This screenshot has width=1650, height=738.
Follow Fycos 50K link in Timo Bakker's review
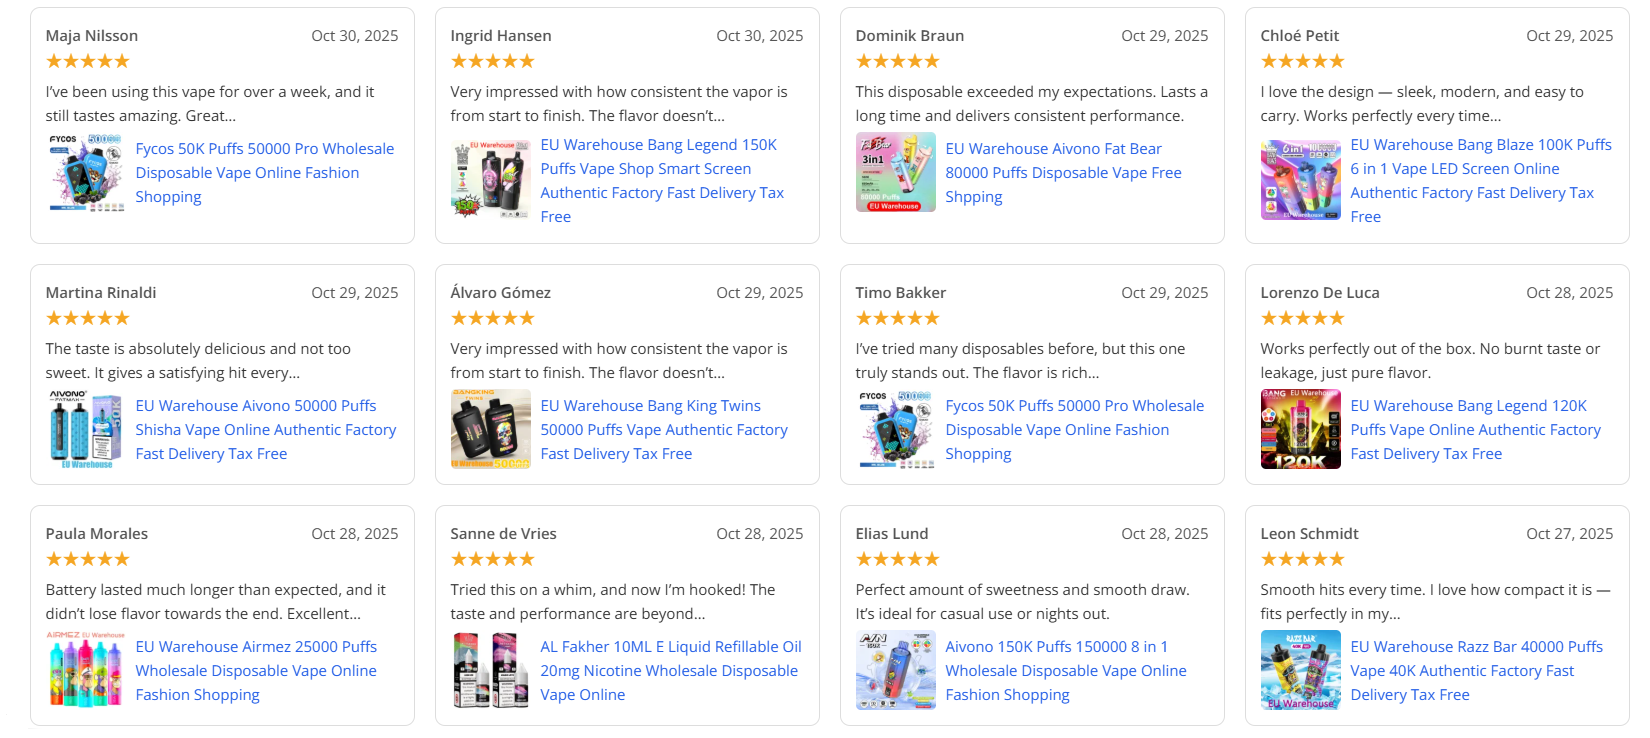point(1074,429)
